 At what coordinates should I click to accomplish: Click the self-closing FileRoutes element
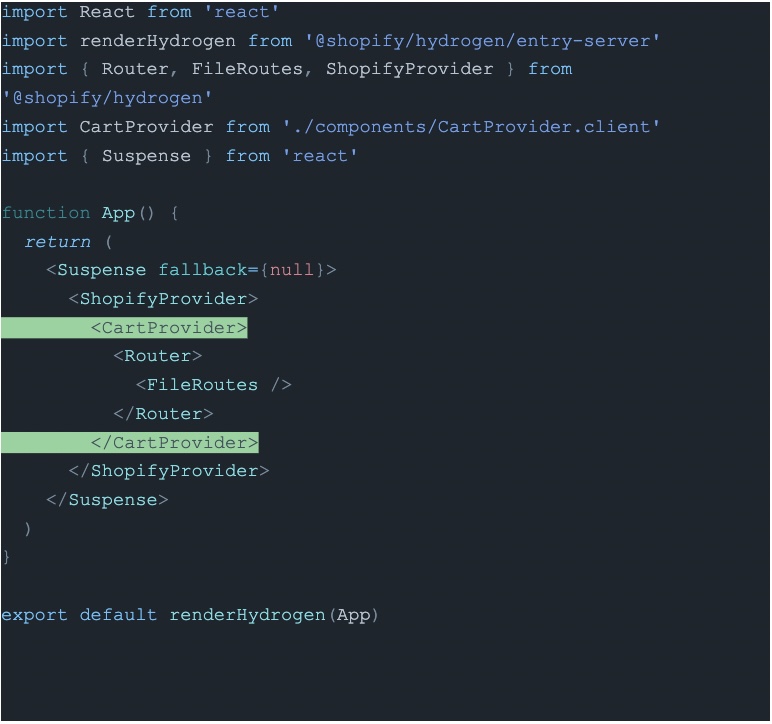213,385
